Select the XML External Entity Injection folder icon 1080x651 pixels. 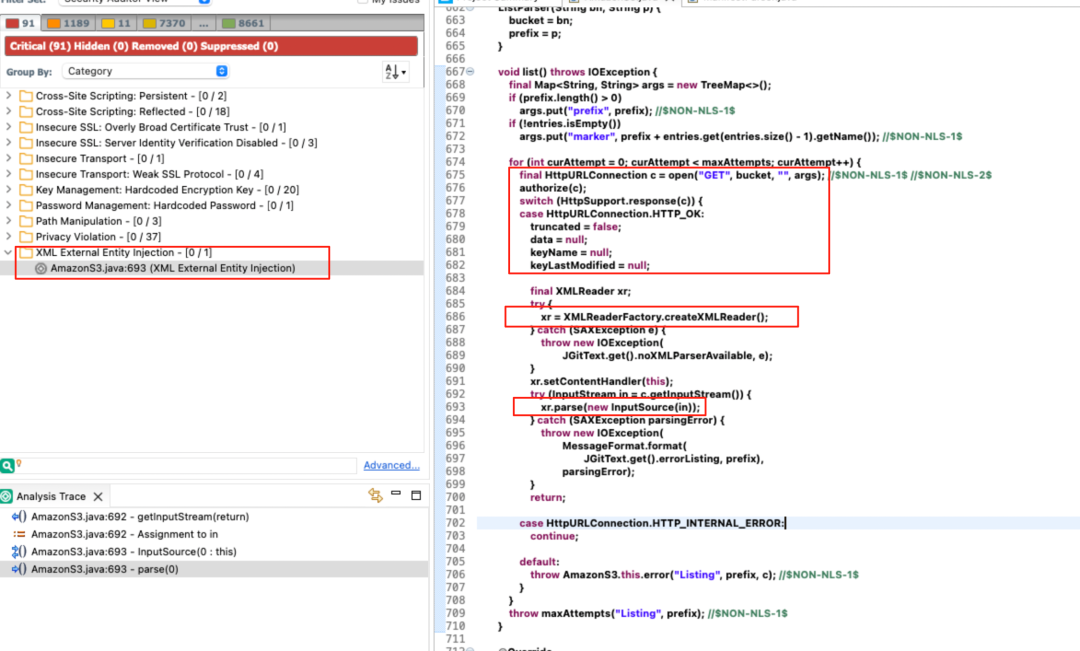click(26, 253)
